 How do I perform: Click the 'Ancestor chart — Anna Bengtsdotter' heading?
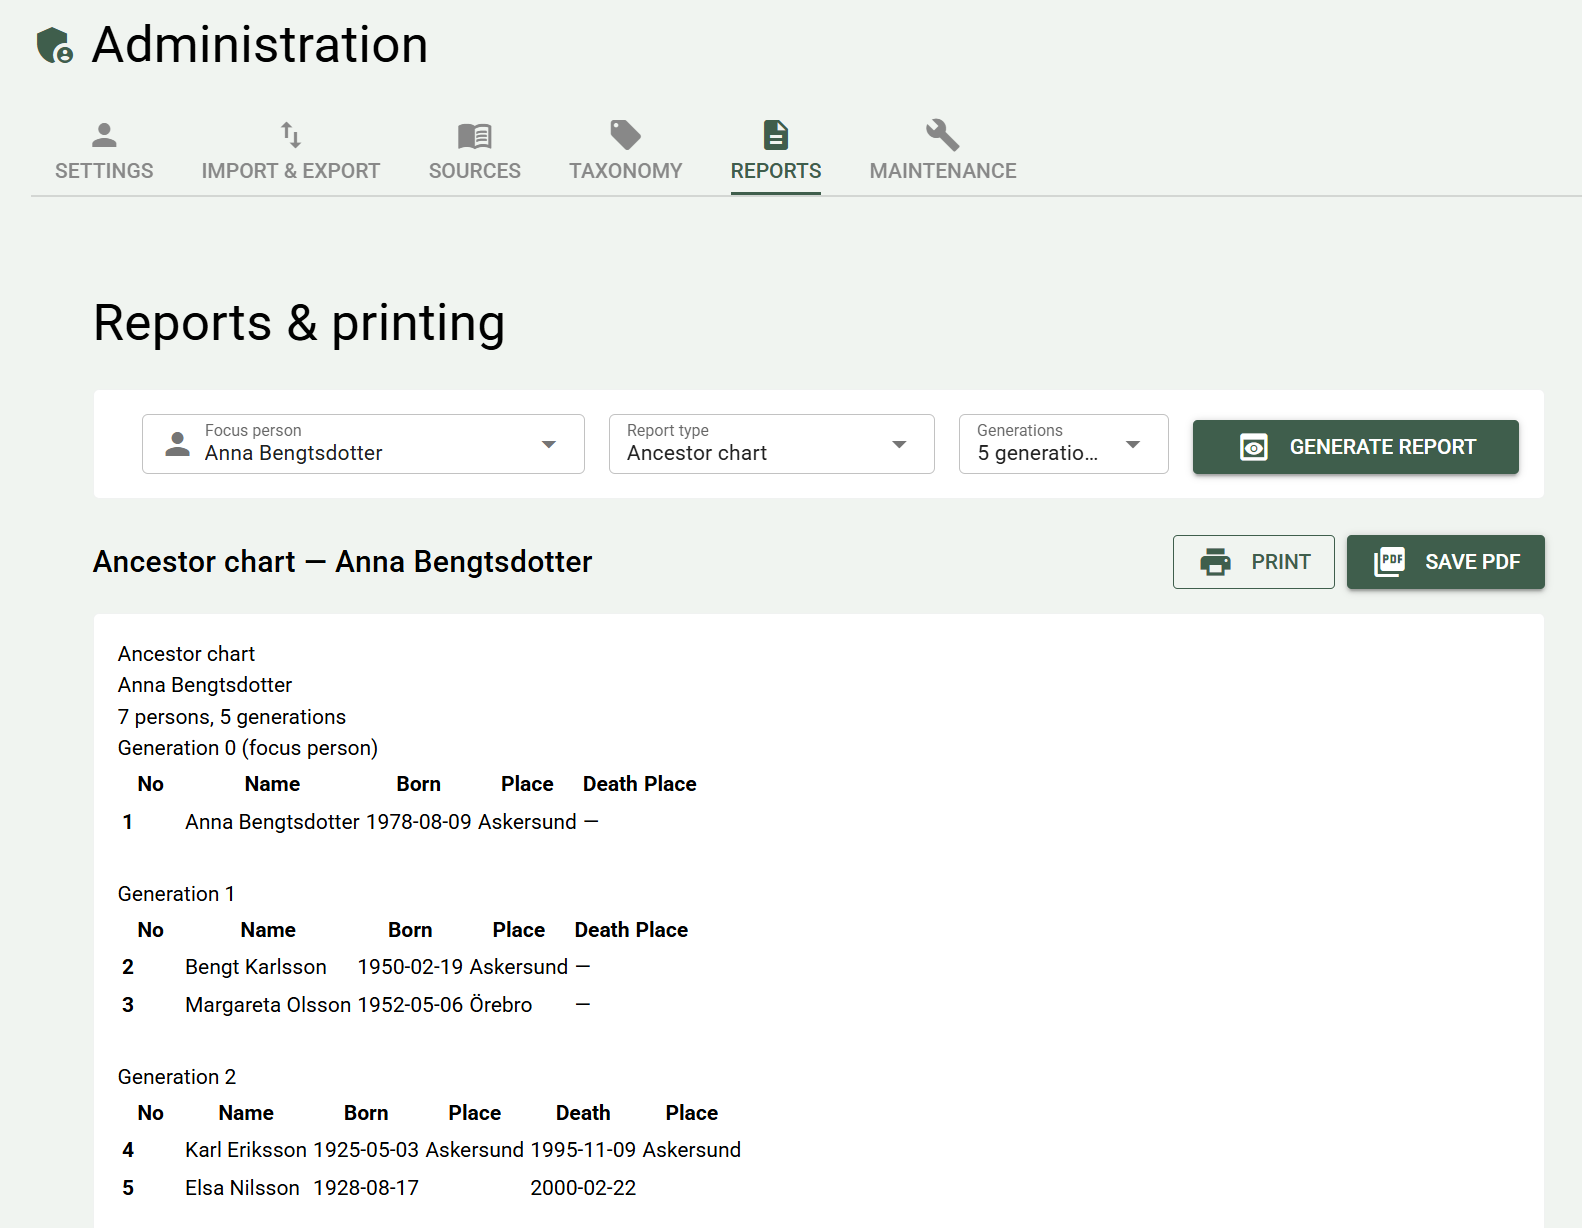343,562
